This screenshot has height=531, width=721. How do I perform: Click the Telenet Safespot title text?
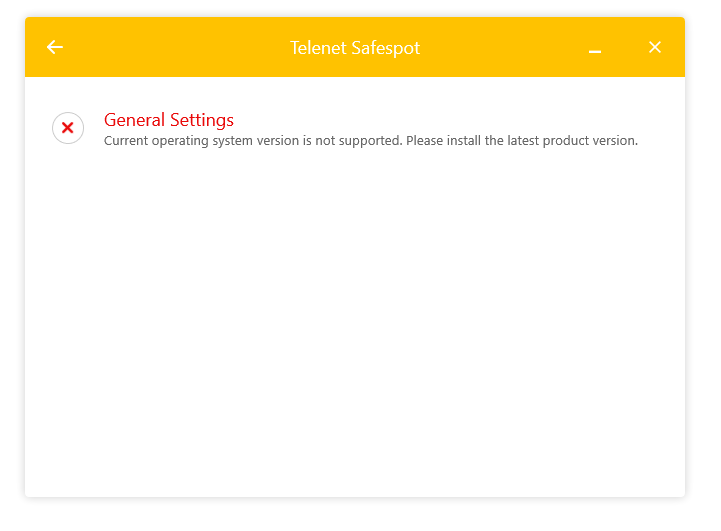[x=355, y=48]
